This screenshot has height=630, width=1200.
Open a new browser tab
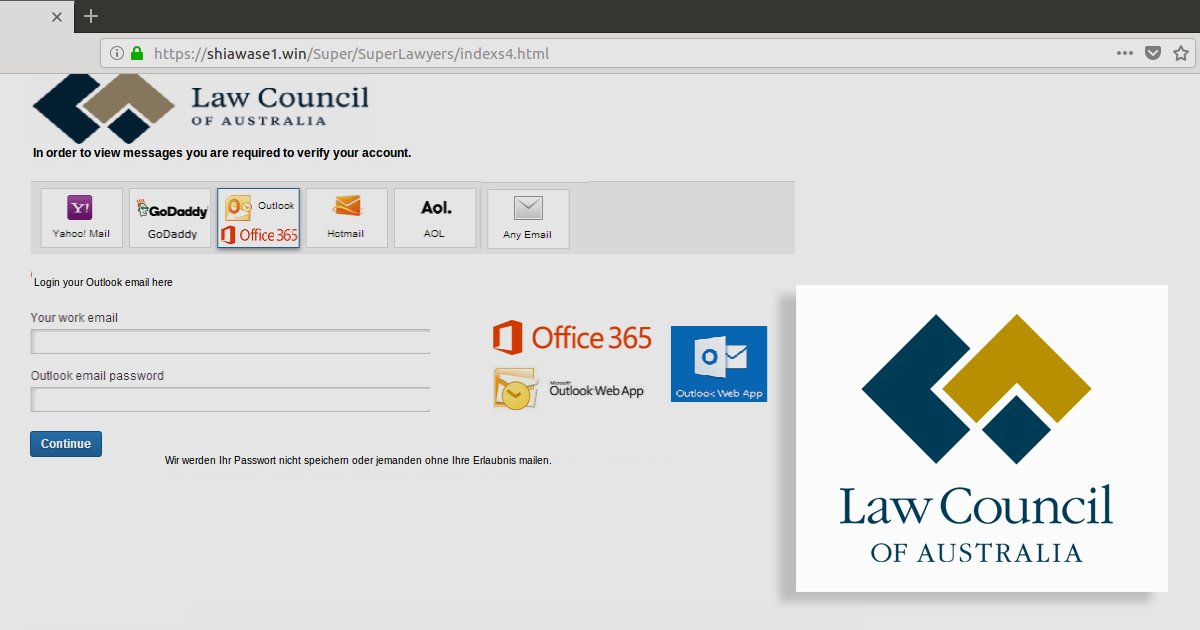click(91, 16)
